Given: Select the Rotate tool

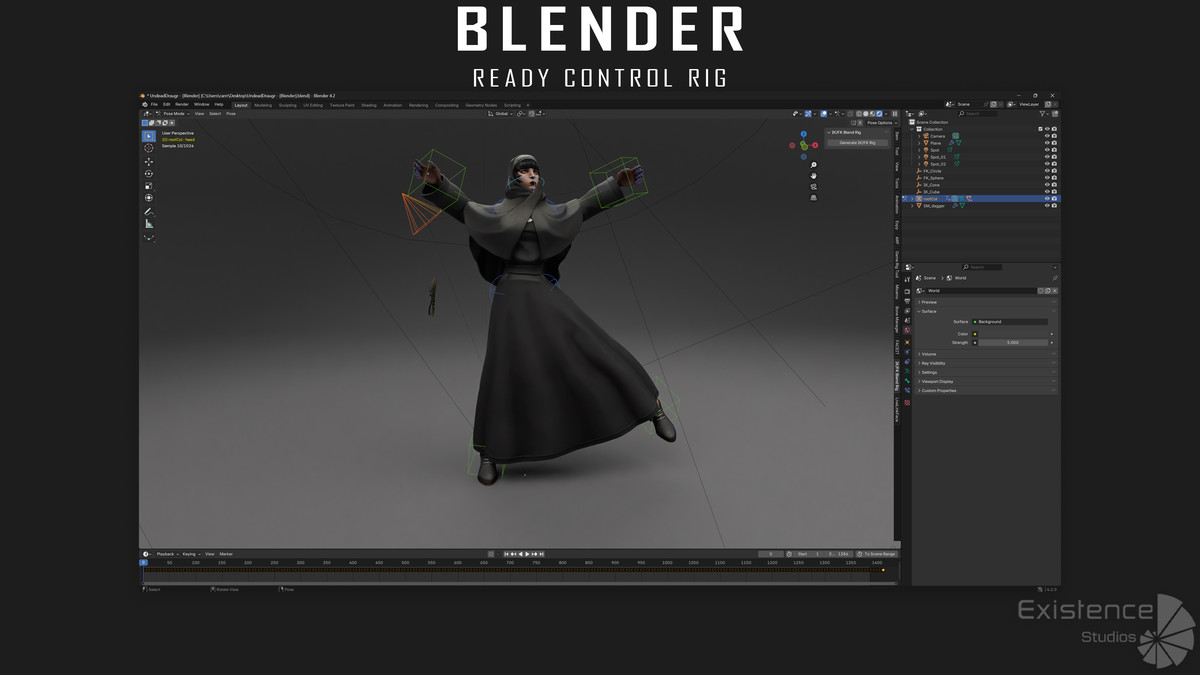Looking at the screenshot, I should coord(149,173).
